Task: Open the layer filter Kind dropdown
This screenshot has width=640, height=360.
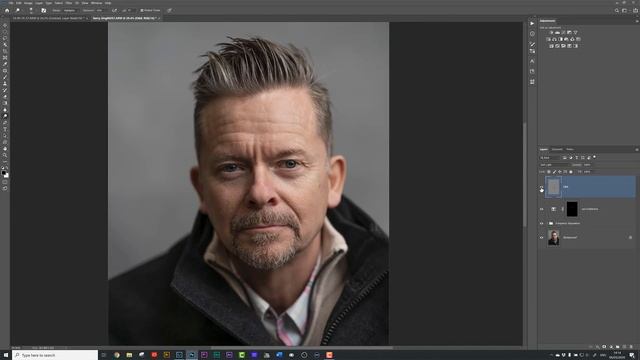Action: coord(550,158)
